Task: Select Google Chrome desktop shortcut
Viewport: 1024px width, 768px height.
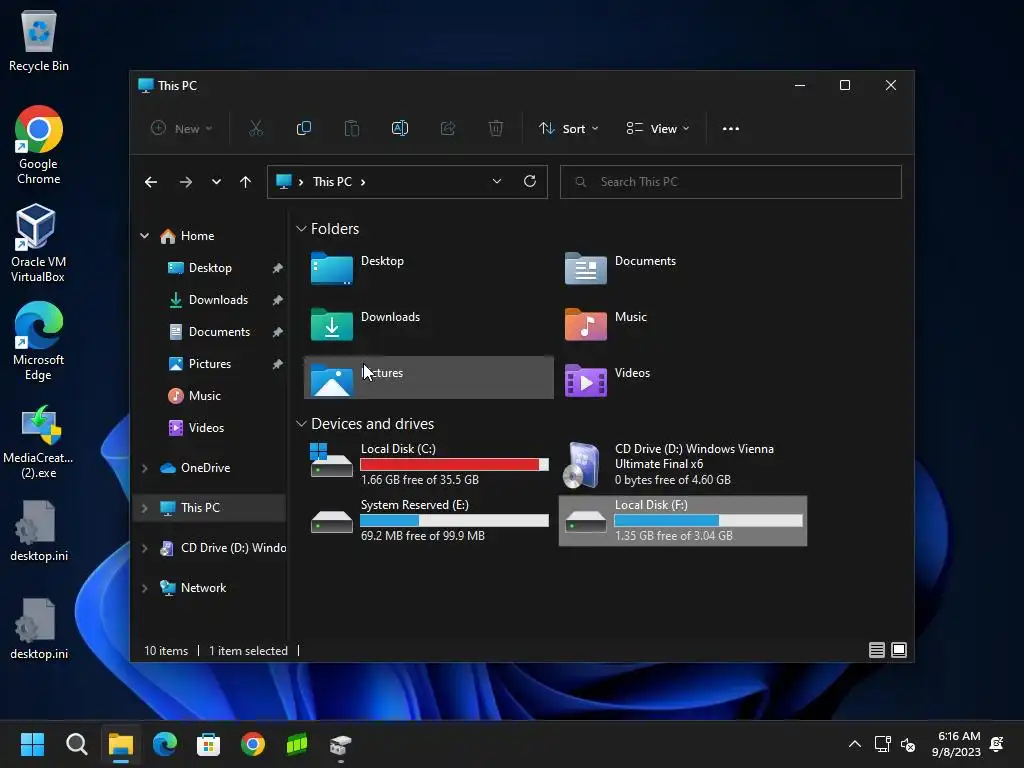Action: click(x=39, y=145)
